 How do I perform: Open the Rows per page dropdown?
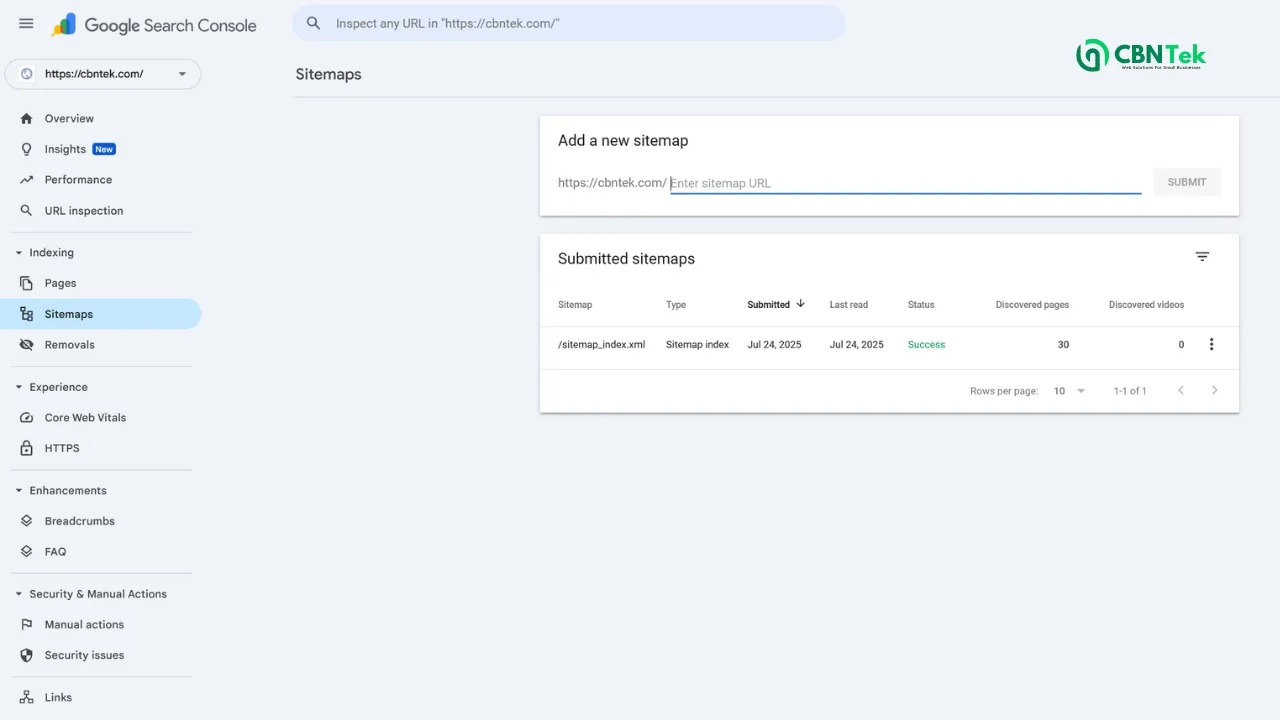pyautogui.click(x=1069, y=391)
